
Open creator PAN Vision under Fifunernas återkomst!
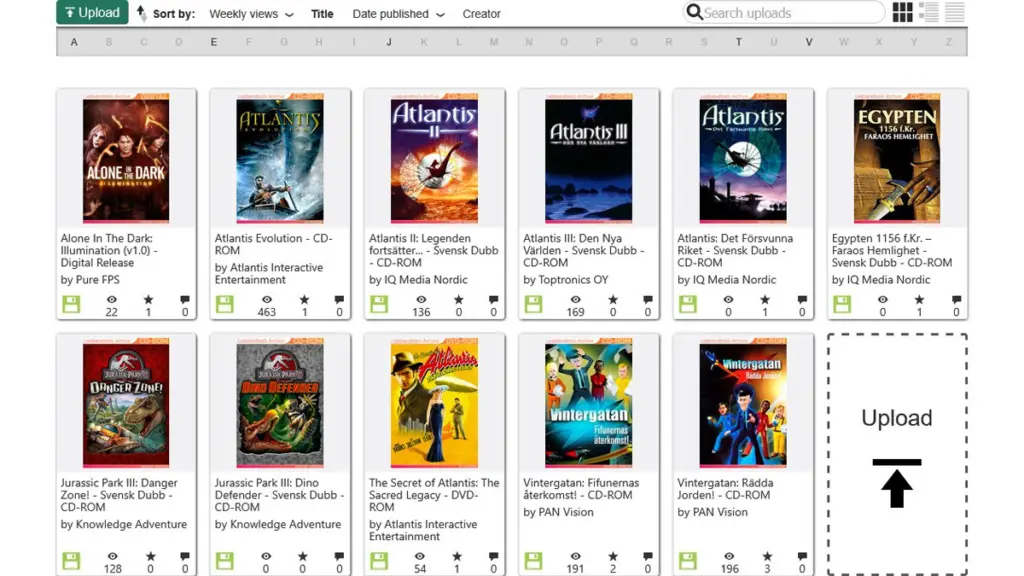(x=566, y=512)
